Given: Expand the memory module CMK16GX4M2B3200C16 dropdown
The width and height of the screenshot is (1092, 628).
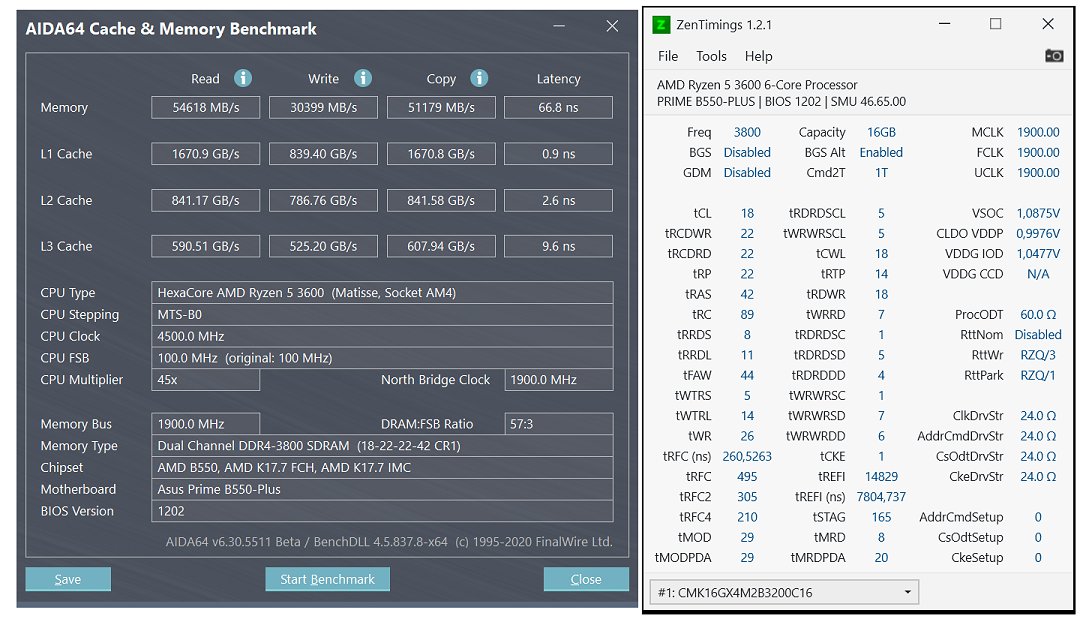Looking at the screenshot, I should (x=784, y=592).
